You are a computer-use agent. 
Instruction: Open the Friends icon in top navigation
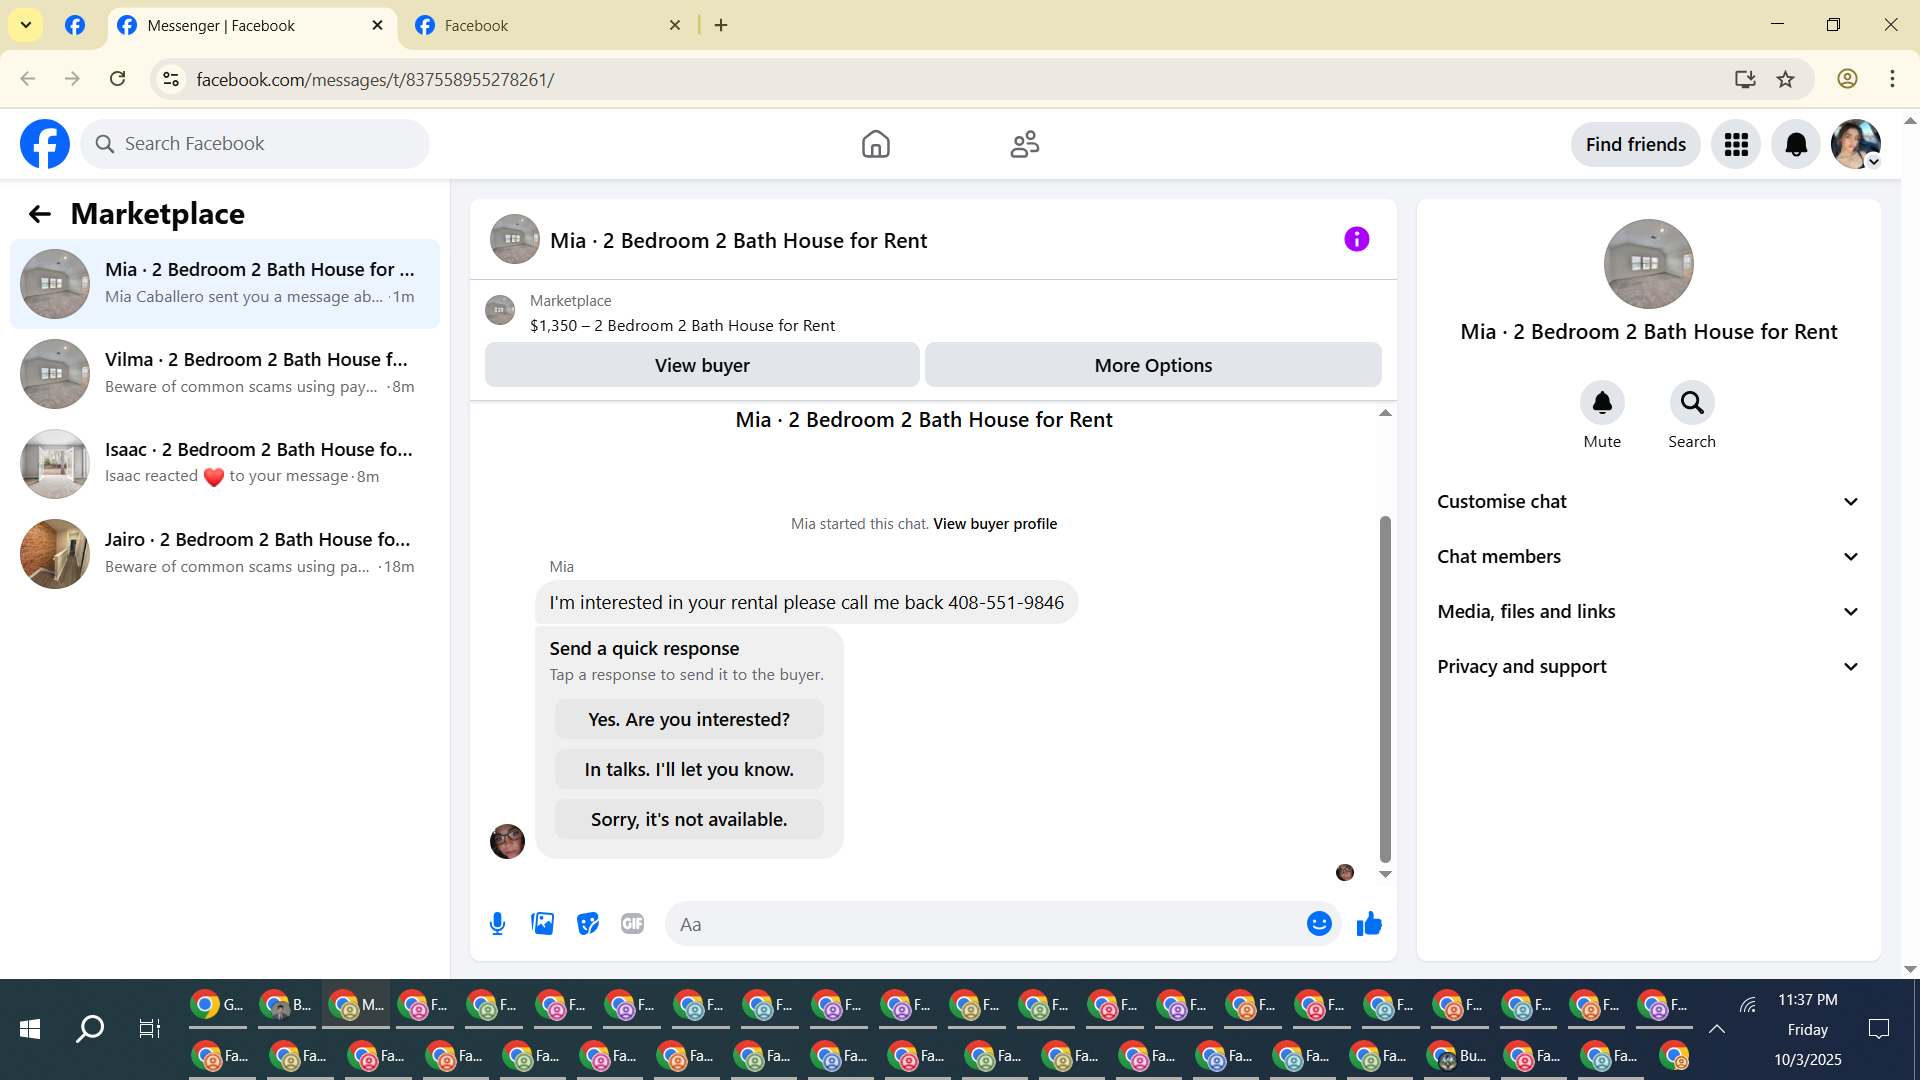[x=1025, y=144]
